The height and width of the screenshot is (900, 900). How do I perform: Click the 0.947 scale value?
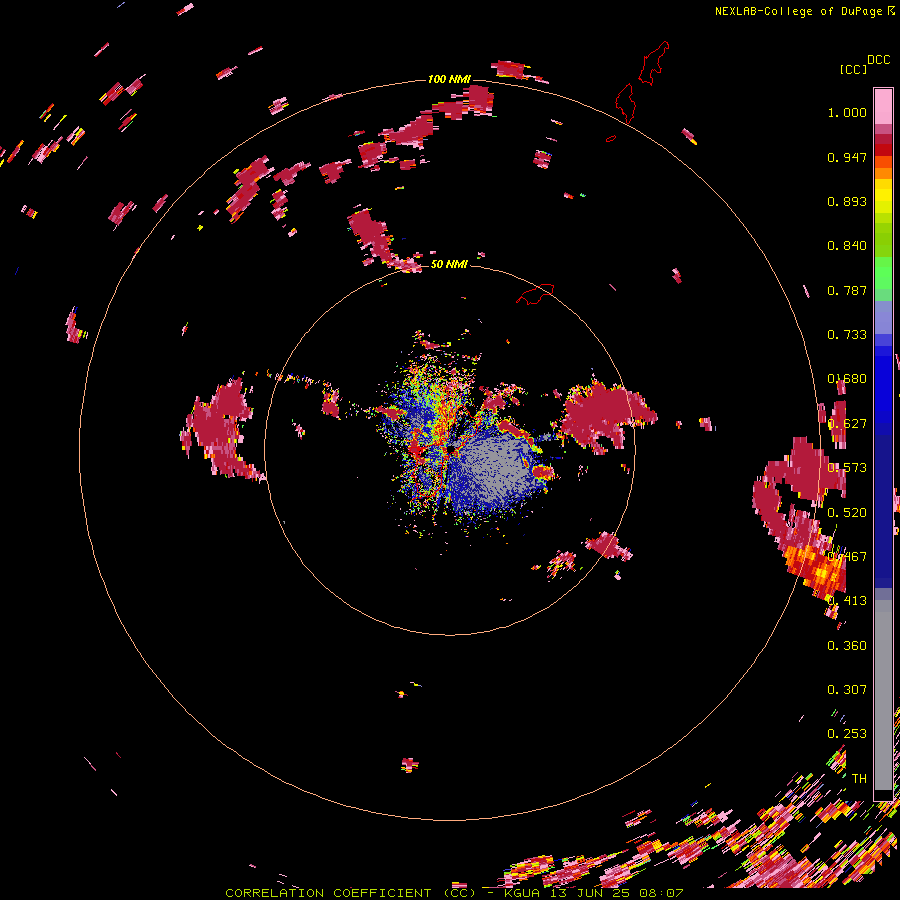(x=847, y=157)
